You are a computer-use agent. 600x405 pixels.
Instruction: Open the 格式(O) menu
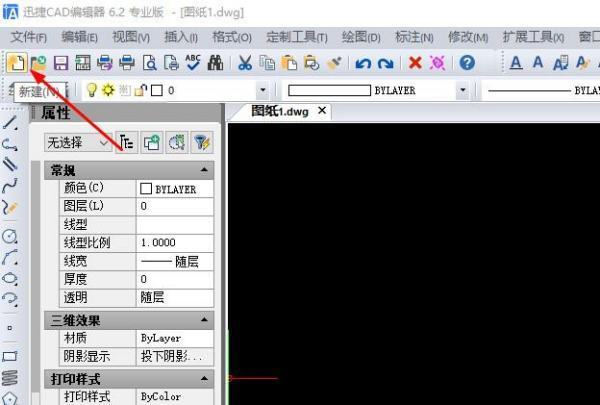(x=232, y=37)
